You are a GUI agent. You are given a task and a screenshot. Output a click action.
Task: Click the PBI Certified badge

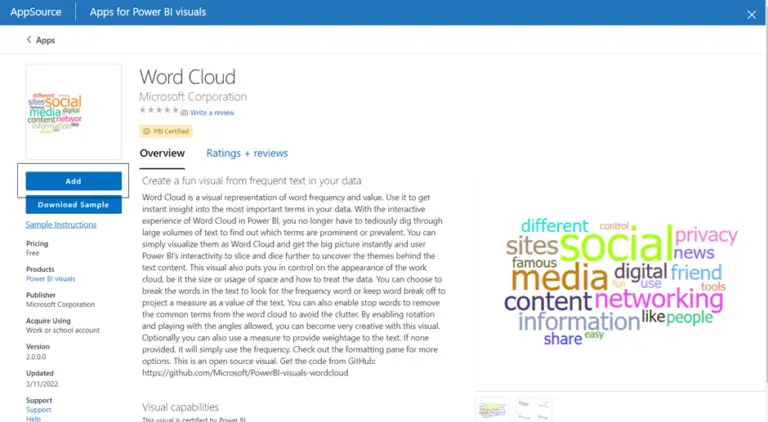[167, 131]
